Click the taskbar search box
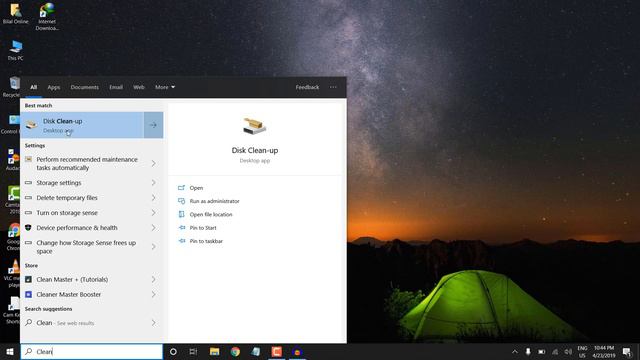The height and width of the screenshot is (360, 640). [x=92, y=351]
